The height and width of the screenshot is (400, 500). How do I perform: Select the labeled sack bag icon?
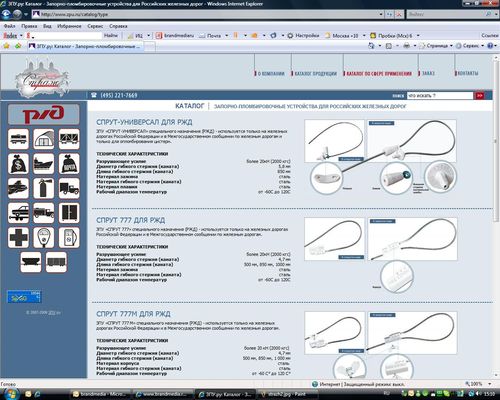coord(69,164)
